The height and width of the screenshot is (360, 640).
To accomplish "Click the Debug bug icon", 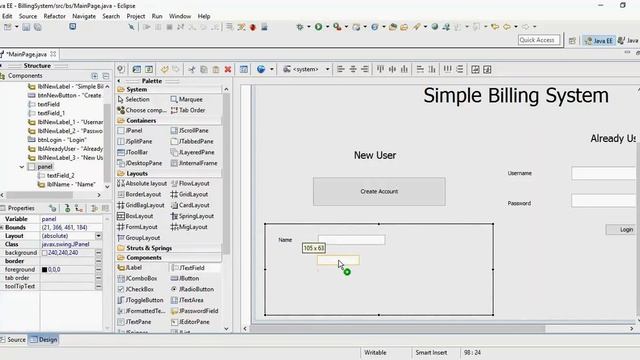I will click(x=300, y=27).
